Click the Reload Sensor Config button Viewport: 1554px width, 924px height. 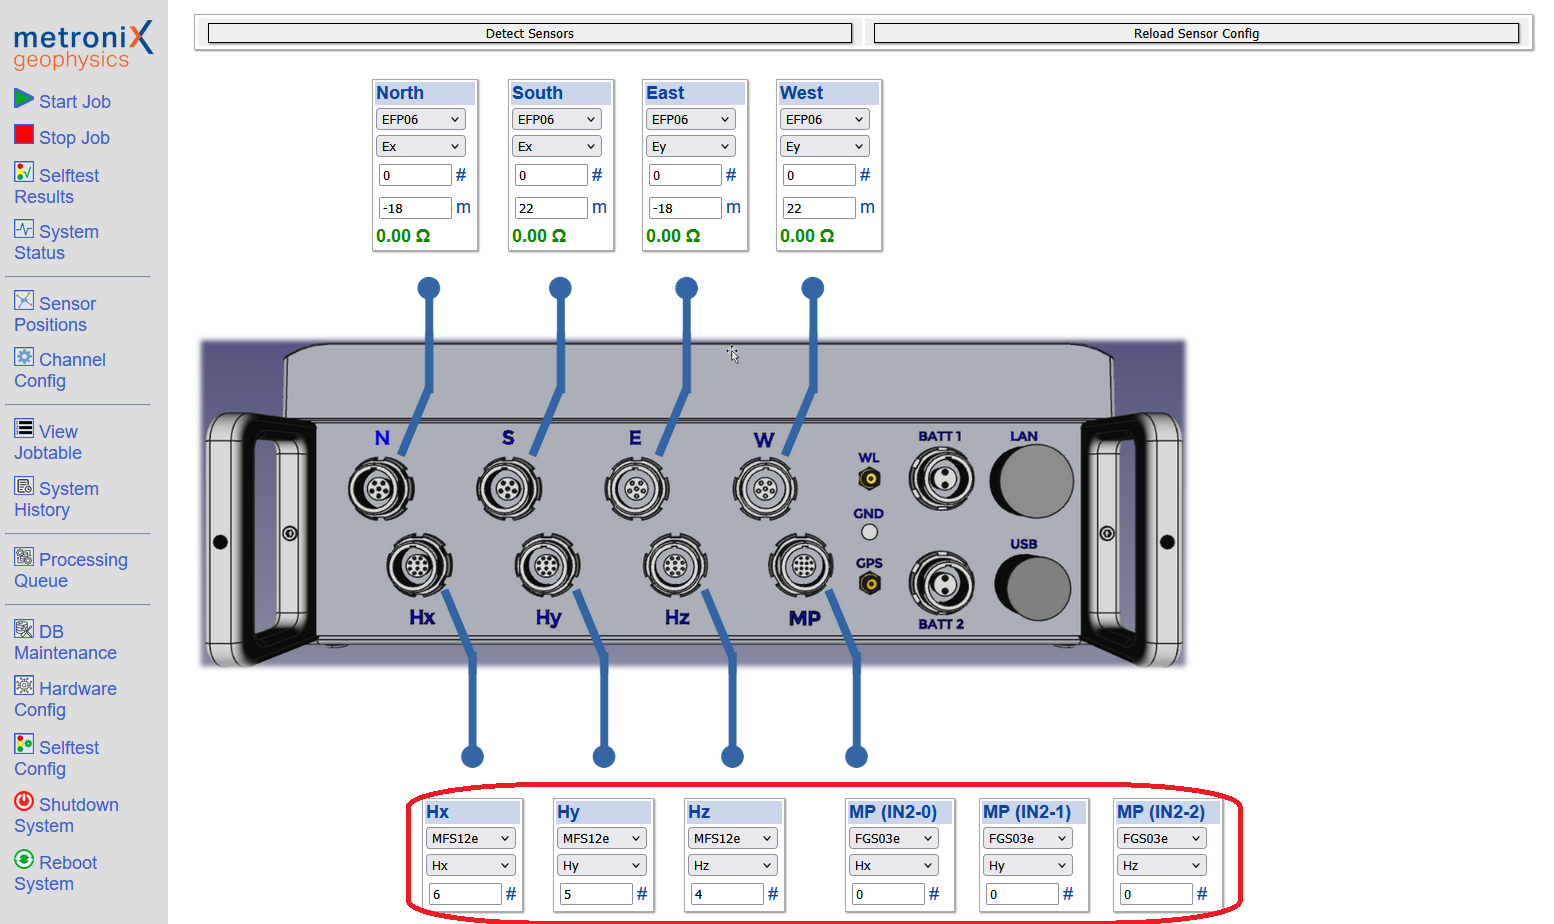(1196, 33)
